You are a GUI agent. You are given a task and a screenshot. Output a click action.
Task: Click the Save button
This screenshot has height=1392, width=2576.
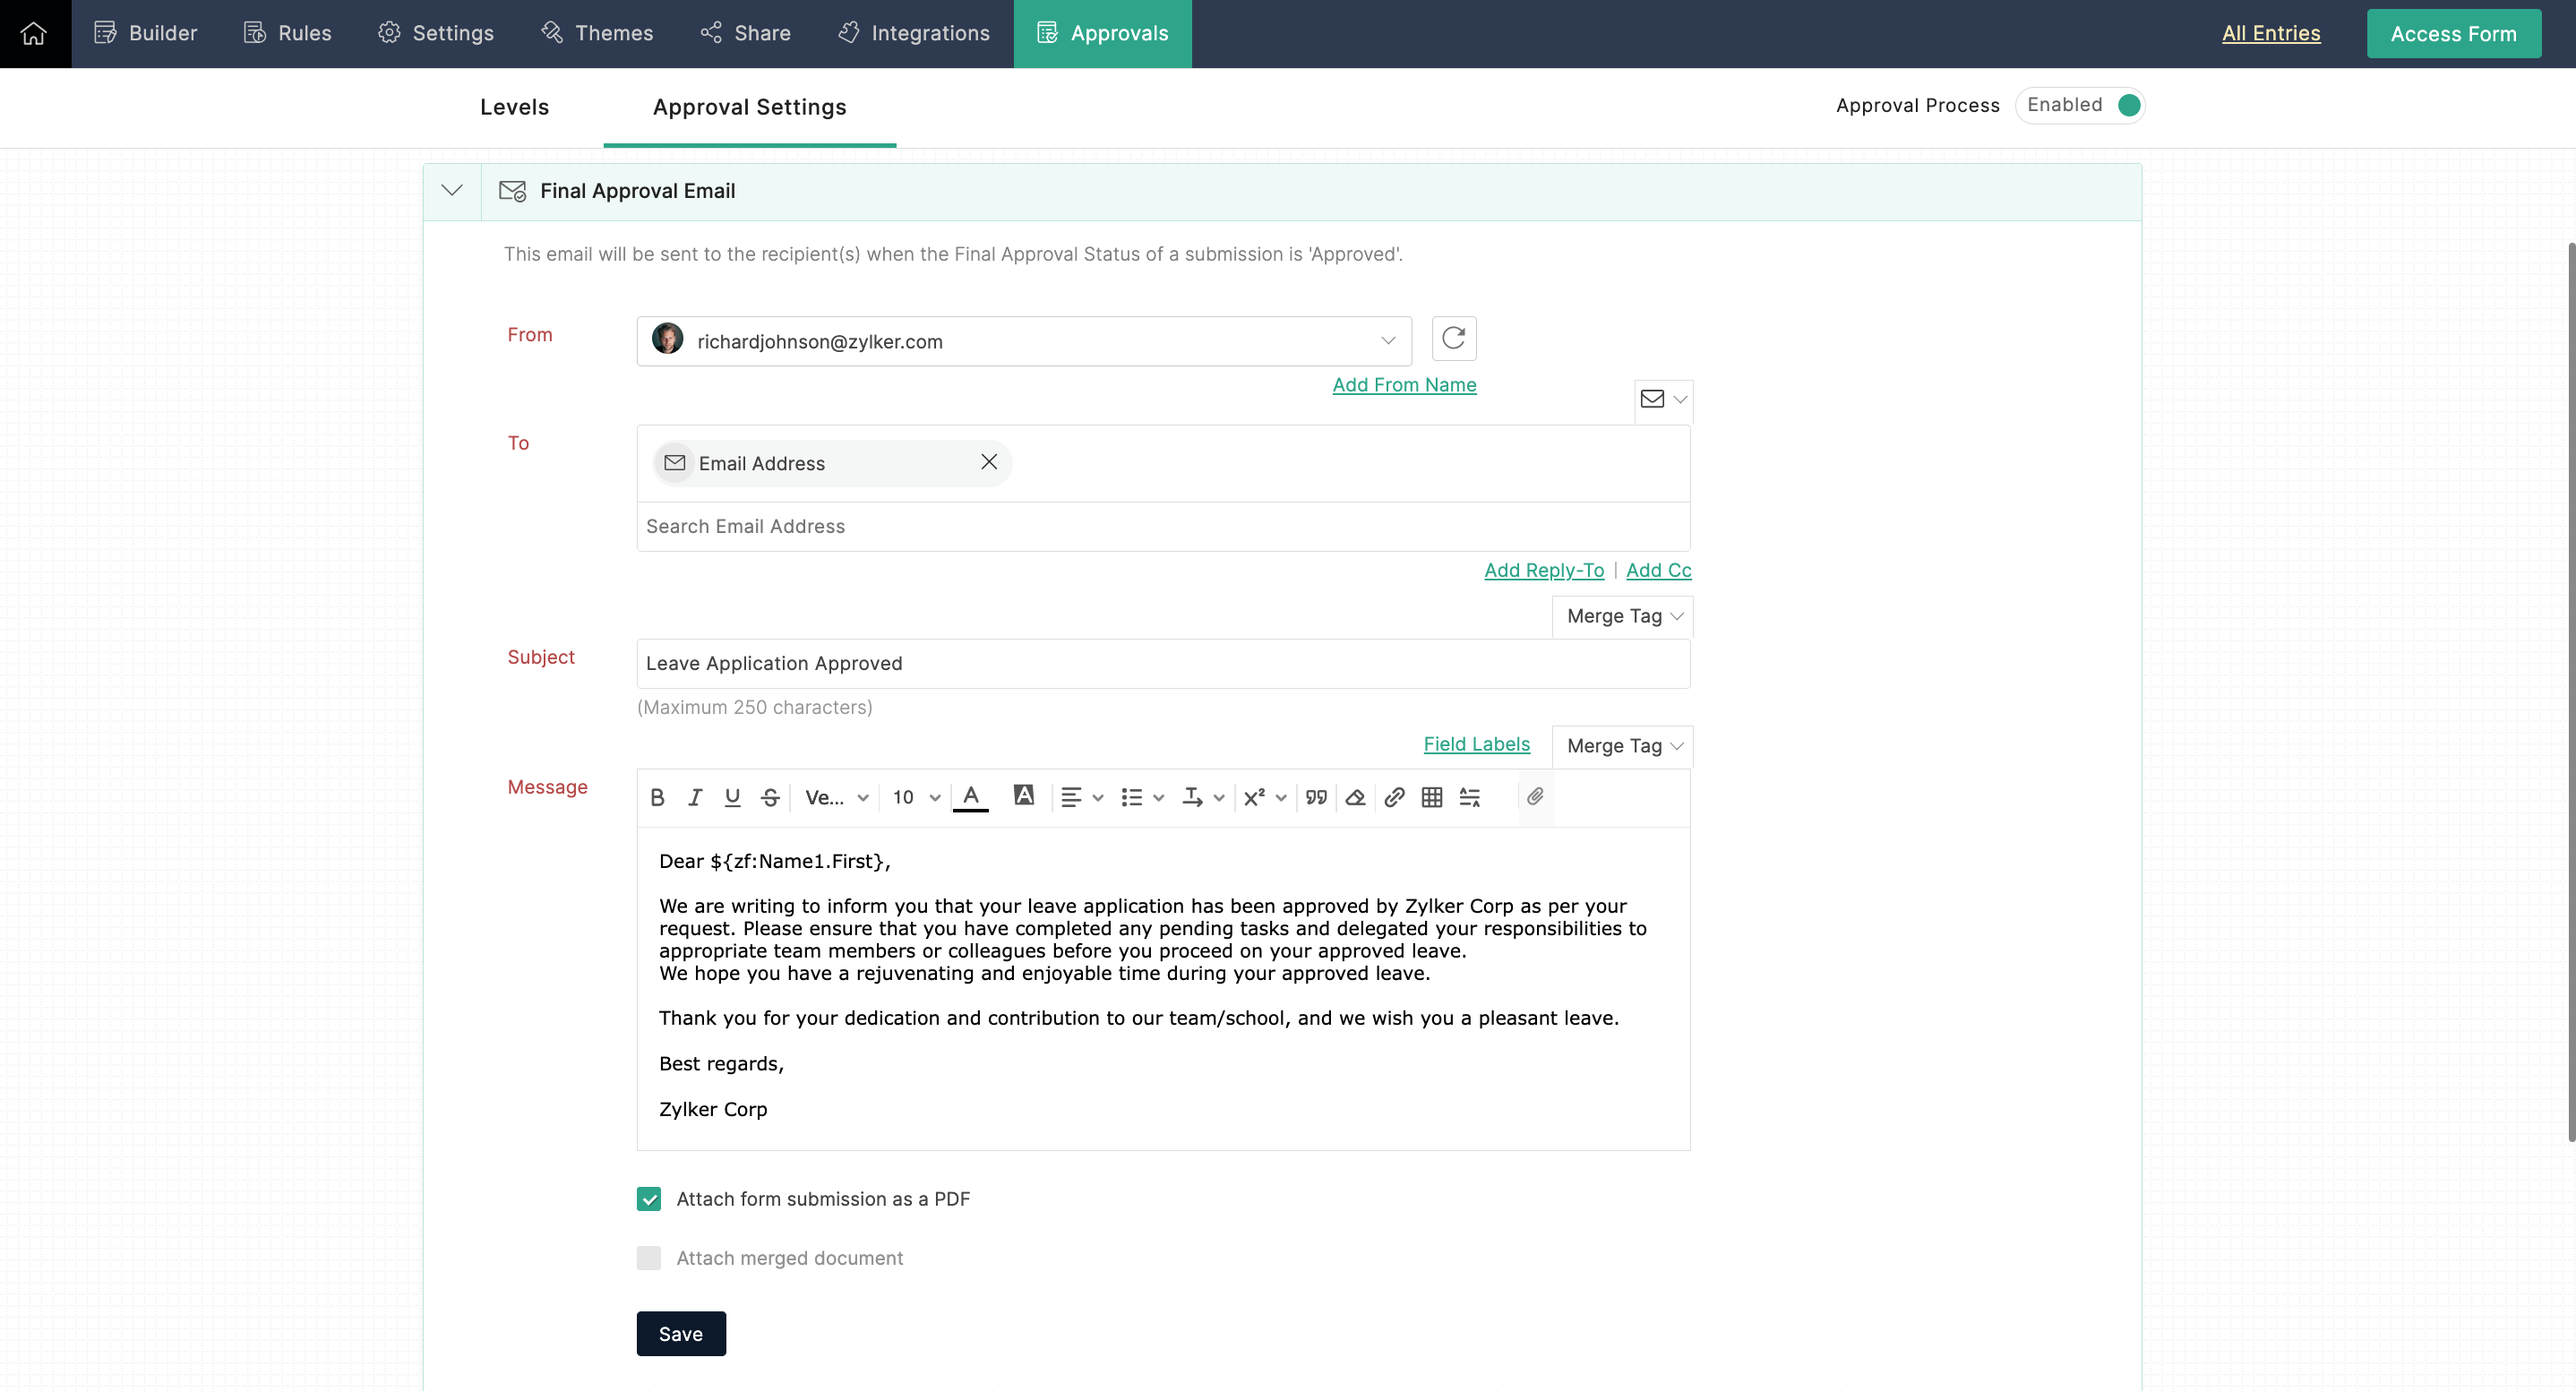click(x=680, y=1334)
